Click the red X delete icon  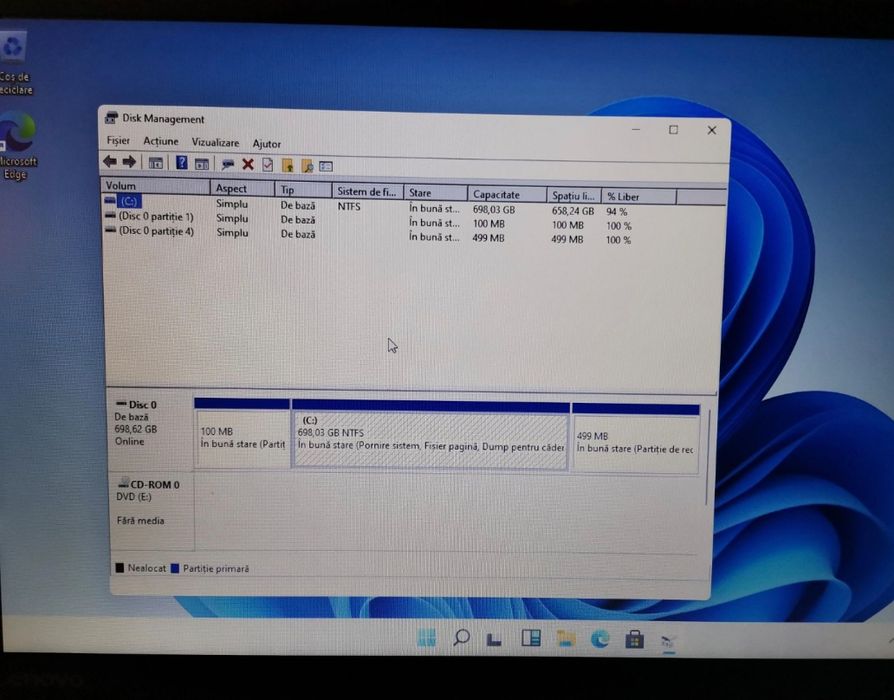click(x=247, y=165)
